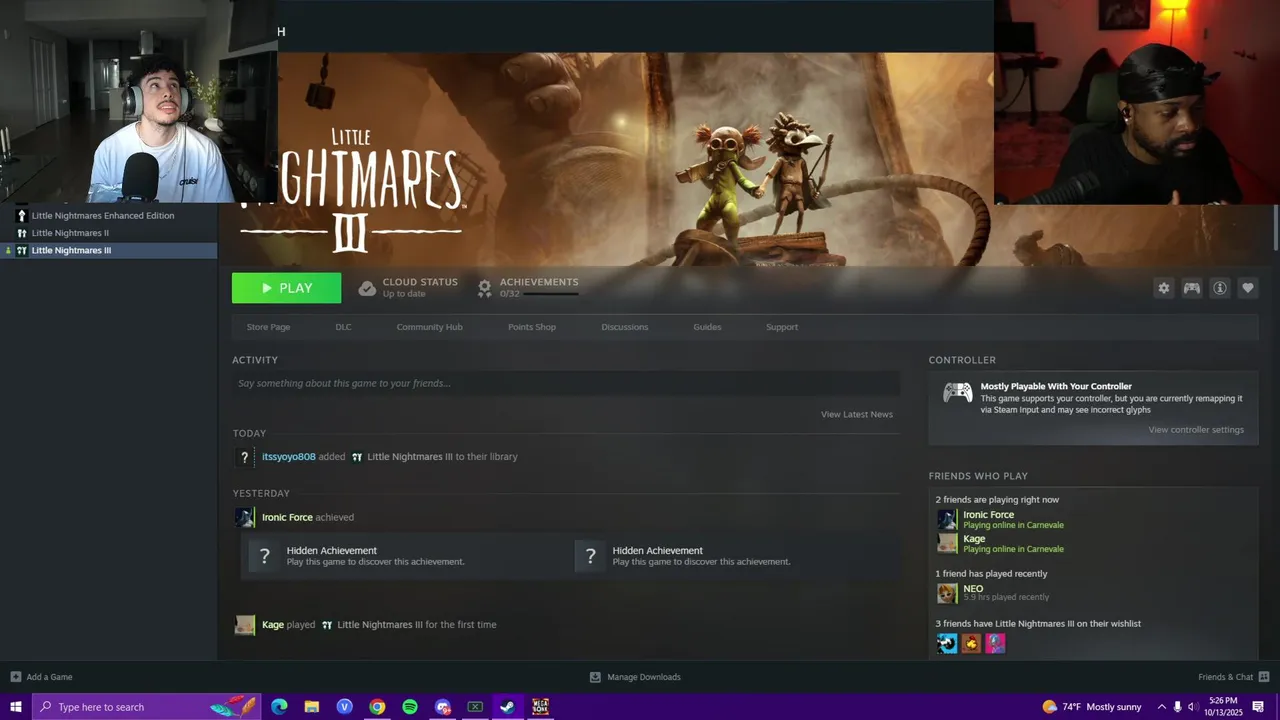This screenshot has width=1280, height=720.
Task: Click Kage name in activity feed
Action: tap(273, 625)
